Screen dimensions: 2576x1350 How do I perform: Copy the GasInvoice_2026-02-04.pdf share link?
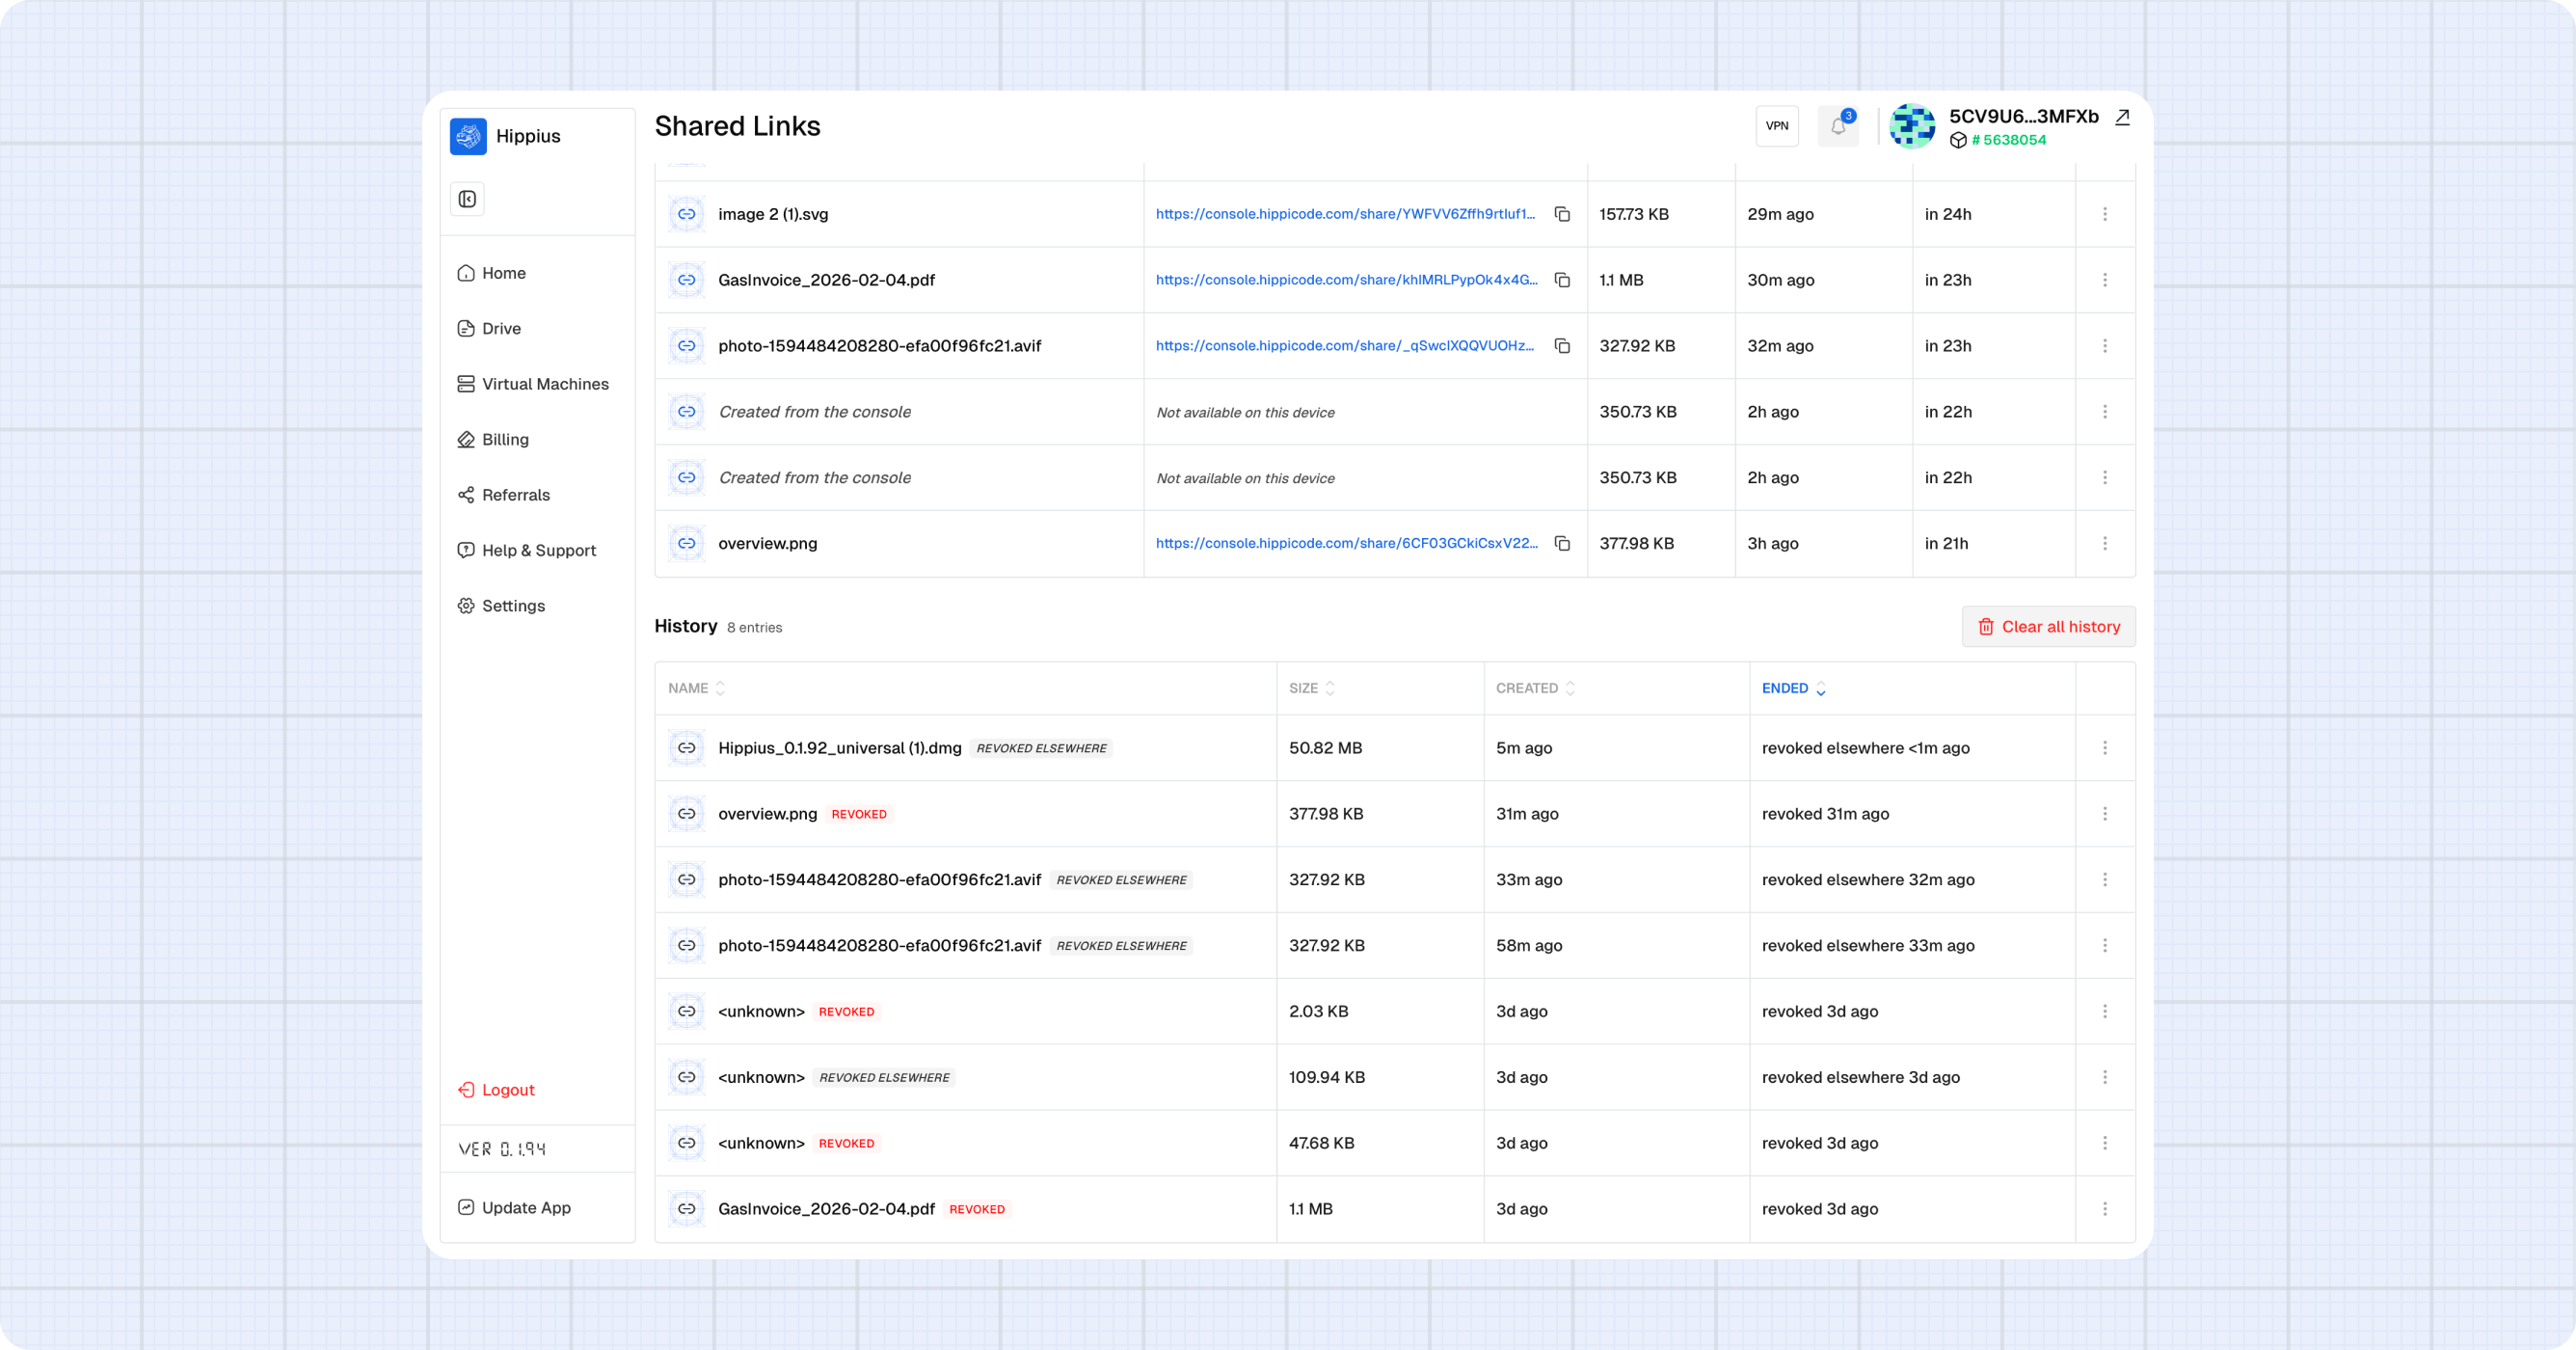point(1562,280)
